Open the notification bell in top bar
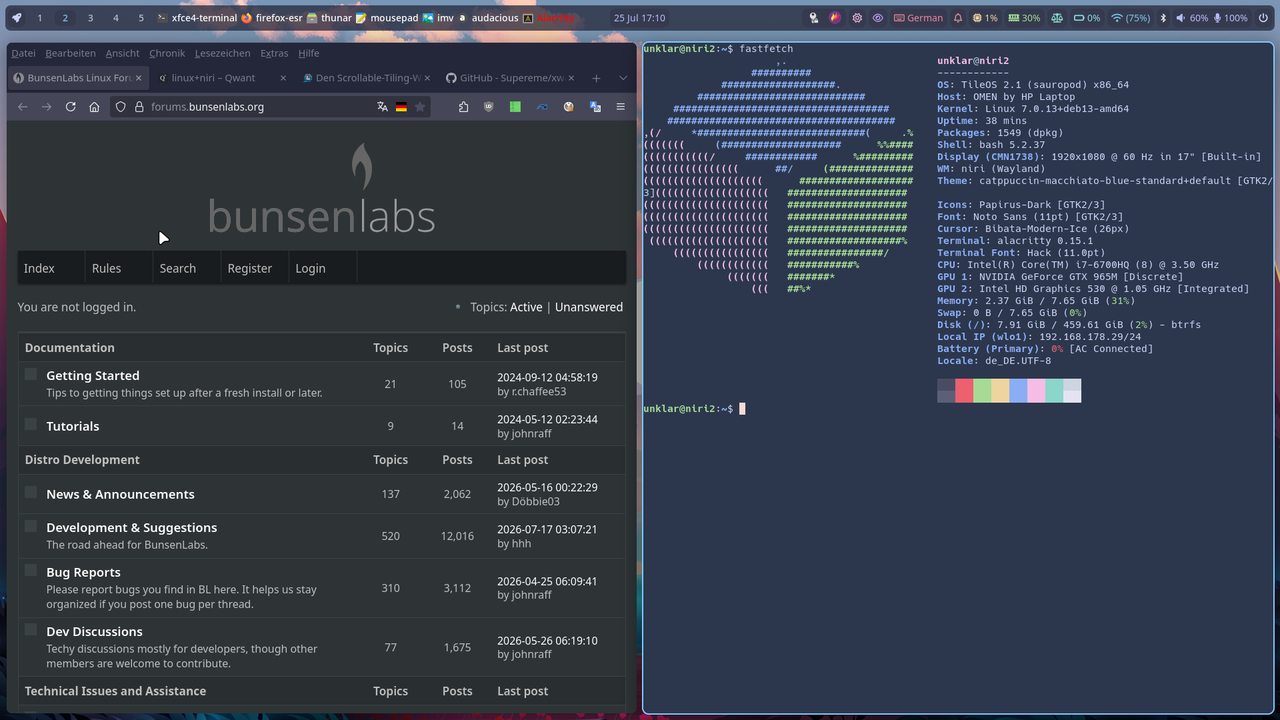This screenshot has height=720, width=1280. click(x=958, y=18)
